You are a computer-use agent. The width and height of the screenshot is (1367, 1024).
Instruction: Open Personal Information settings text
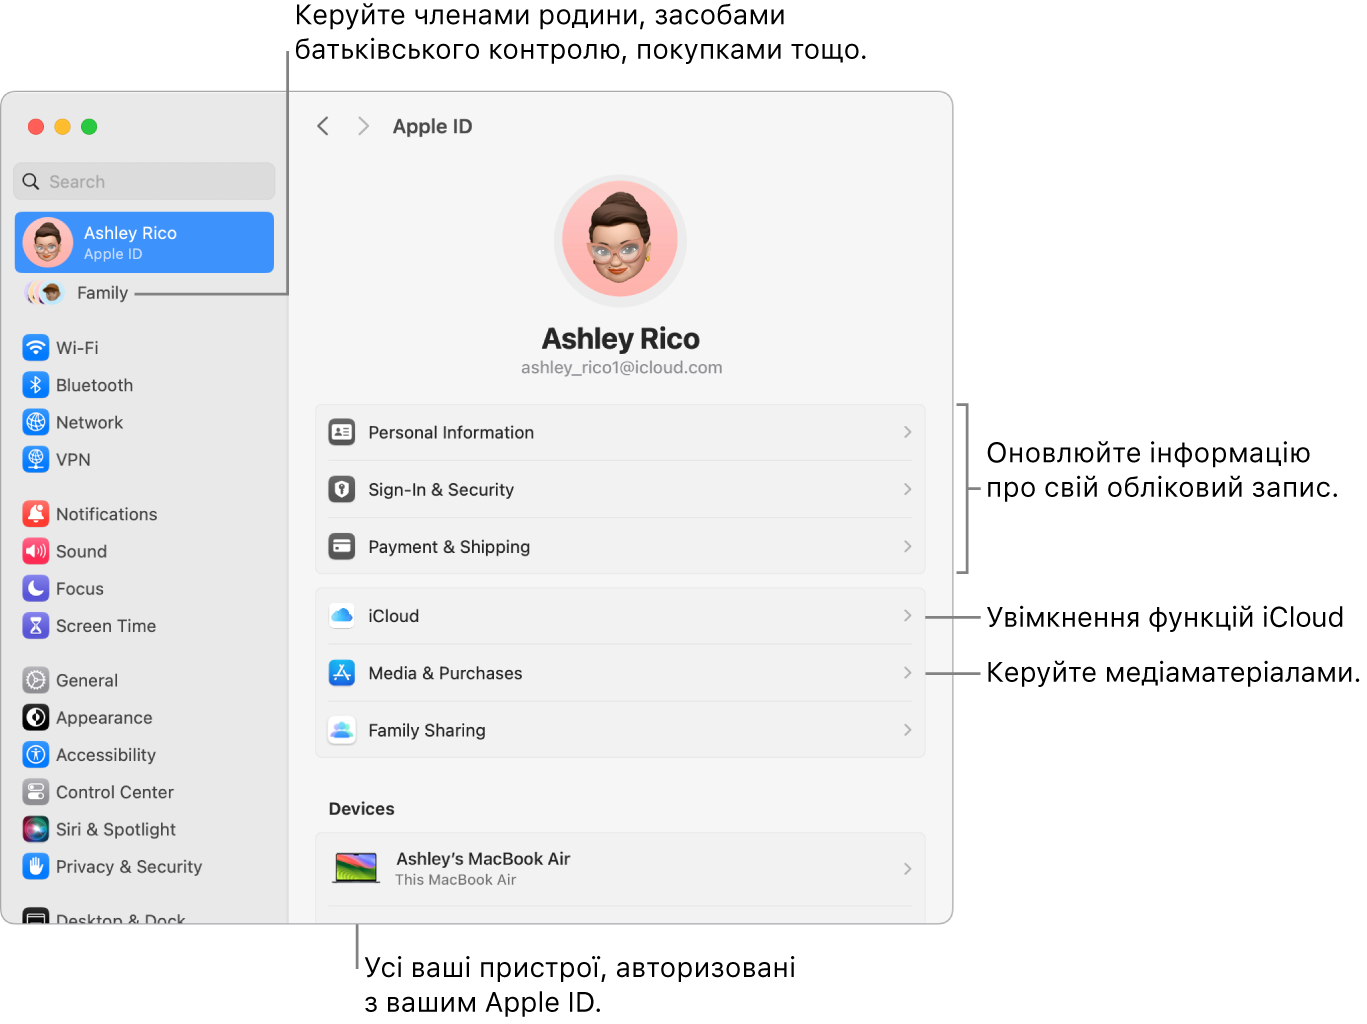(x=451, y=432)
